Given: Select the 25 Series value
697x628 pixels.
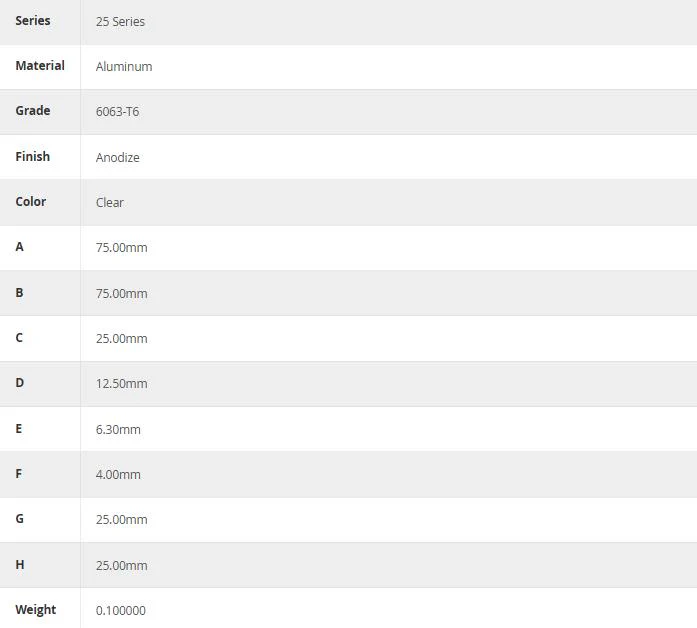Looking at the screenshot, I should 120,22.
